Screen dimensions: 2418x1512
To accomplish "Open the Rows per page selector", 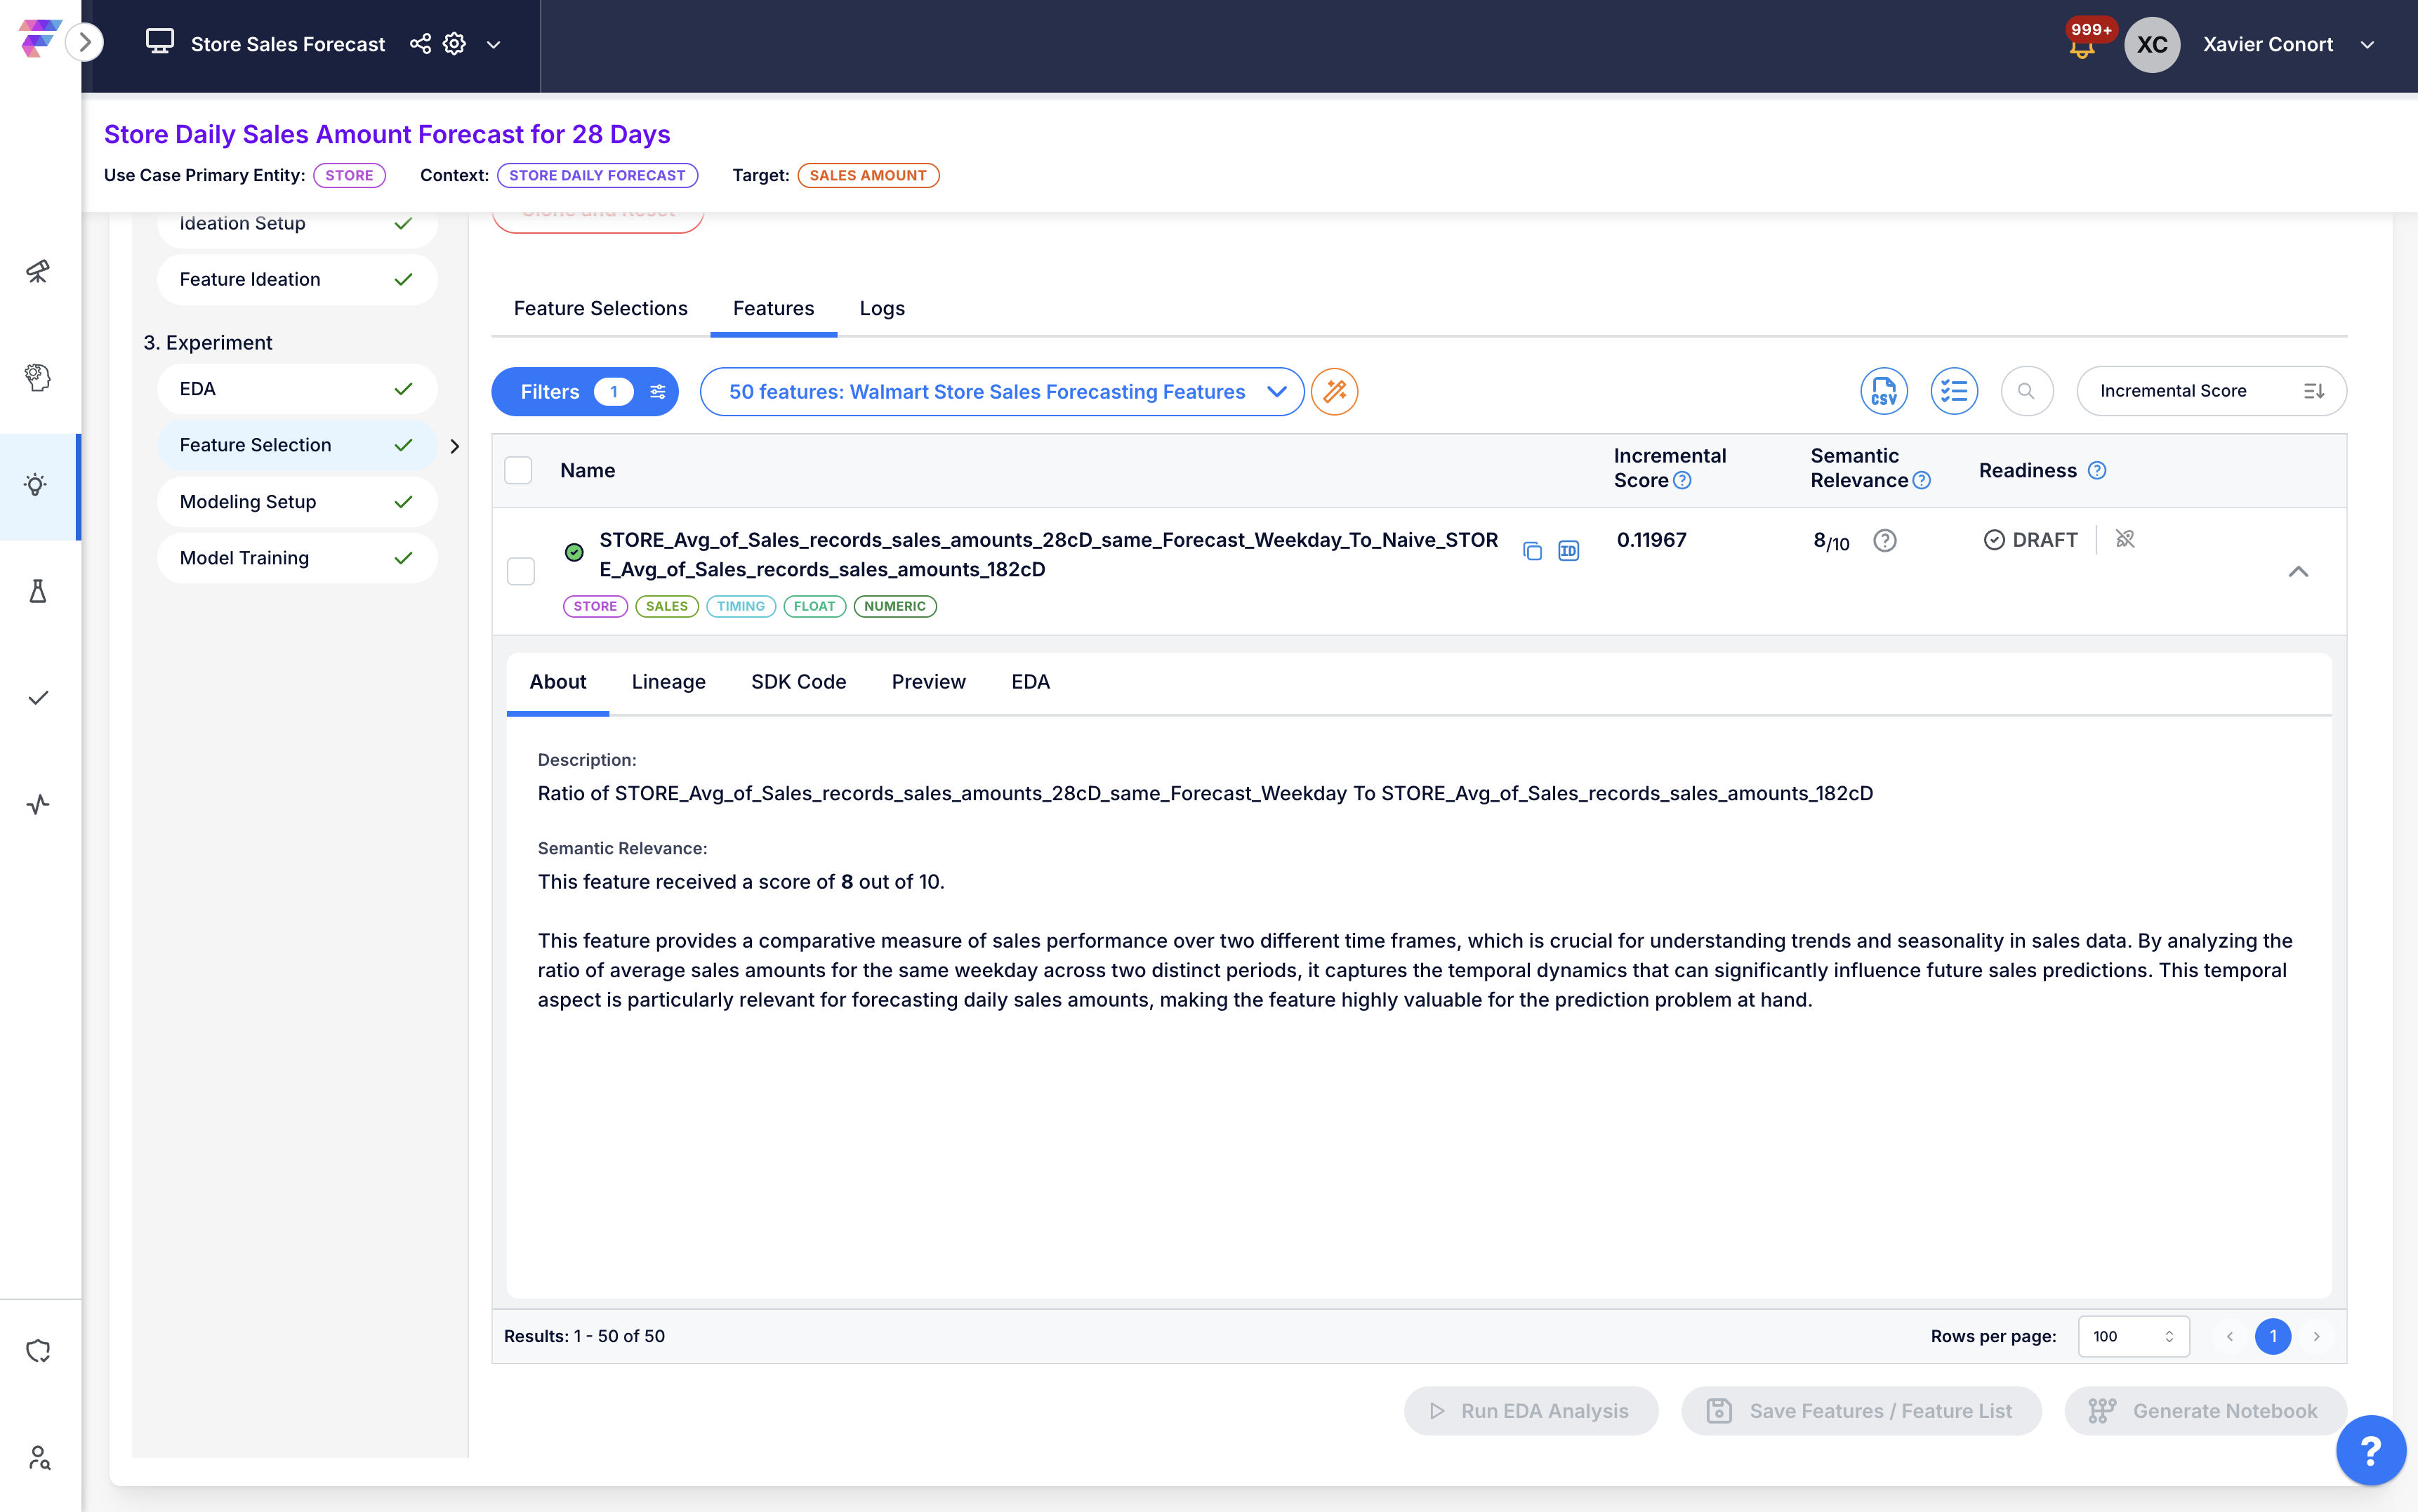I will tap(2133, 1336).
